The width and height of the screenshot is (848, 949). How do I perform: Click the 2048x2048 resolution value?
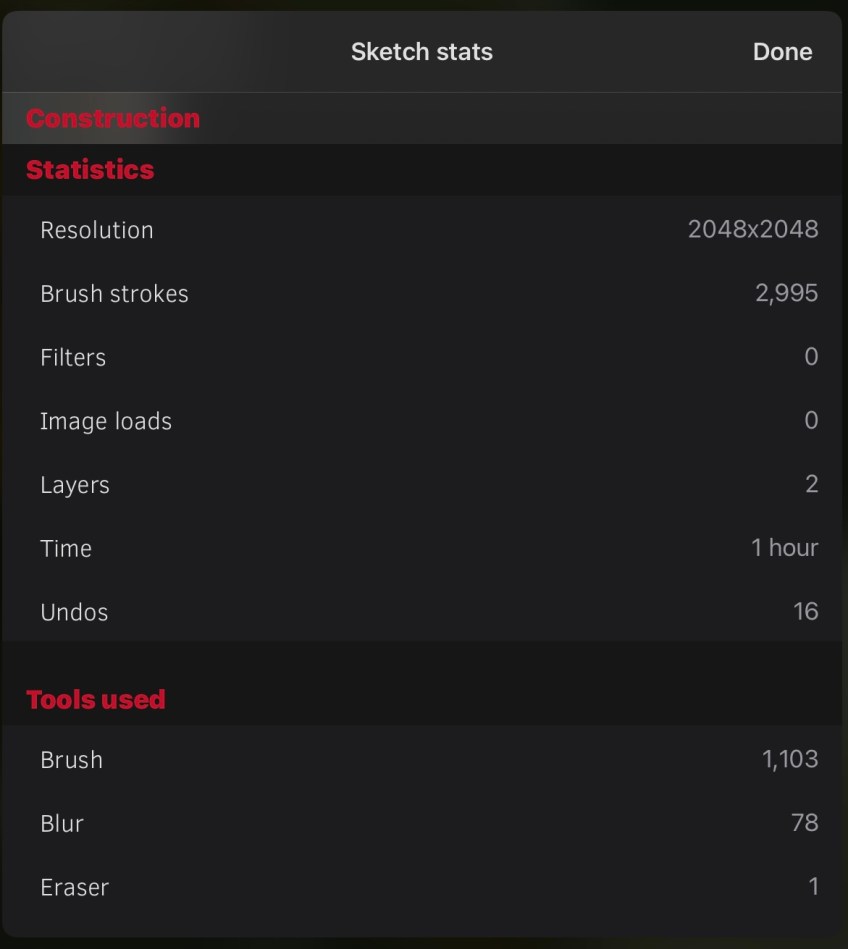(753, 229)
